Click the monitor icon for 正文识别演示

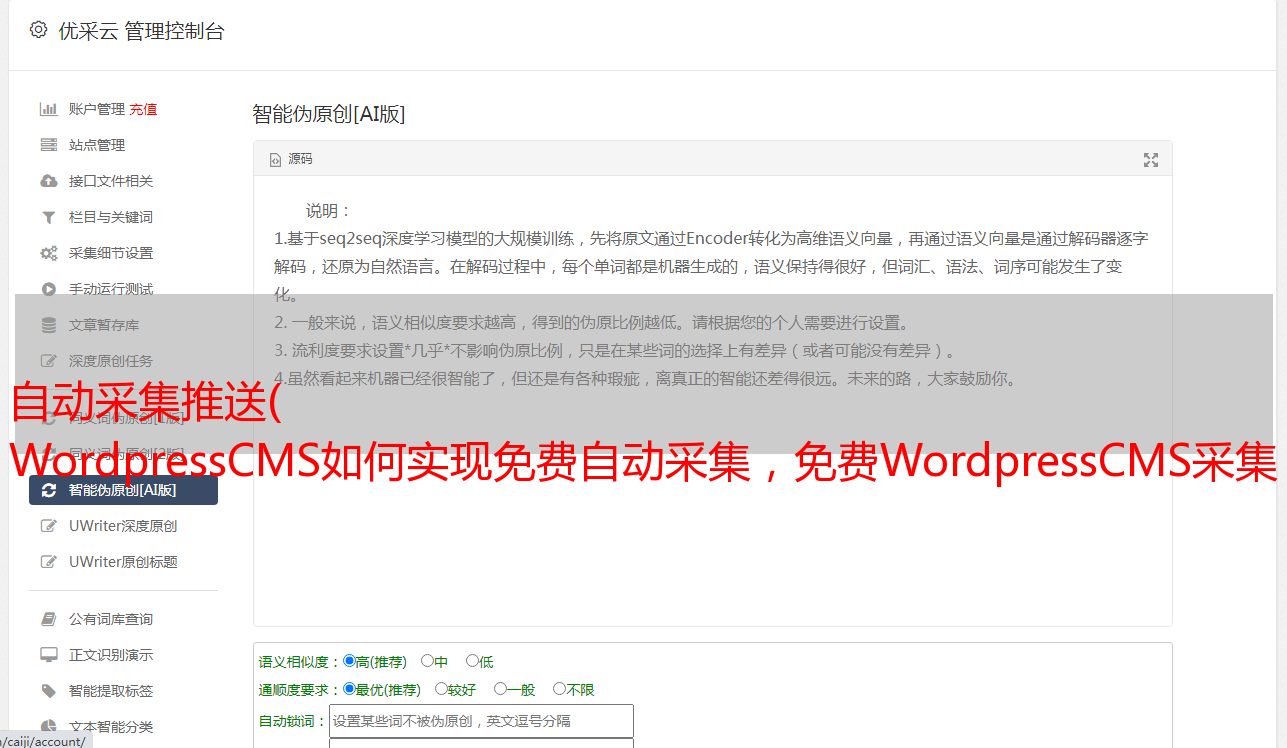48,655
